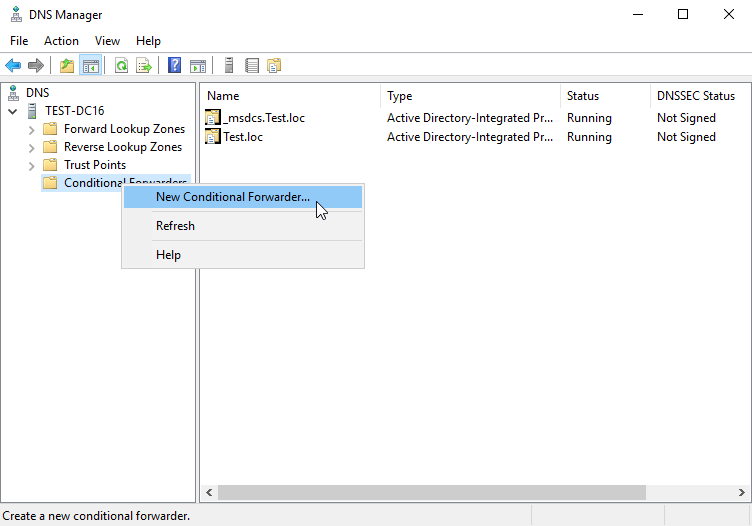Image resolution: width=752 pixels, height=526 pixels.
Task: Toggle the Show/Hide Console Tree icon
Action: (91, 65)
